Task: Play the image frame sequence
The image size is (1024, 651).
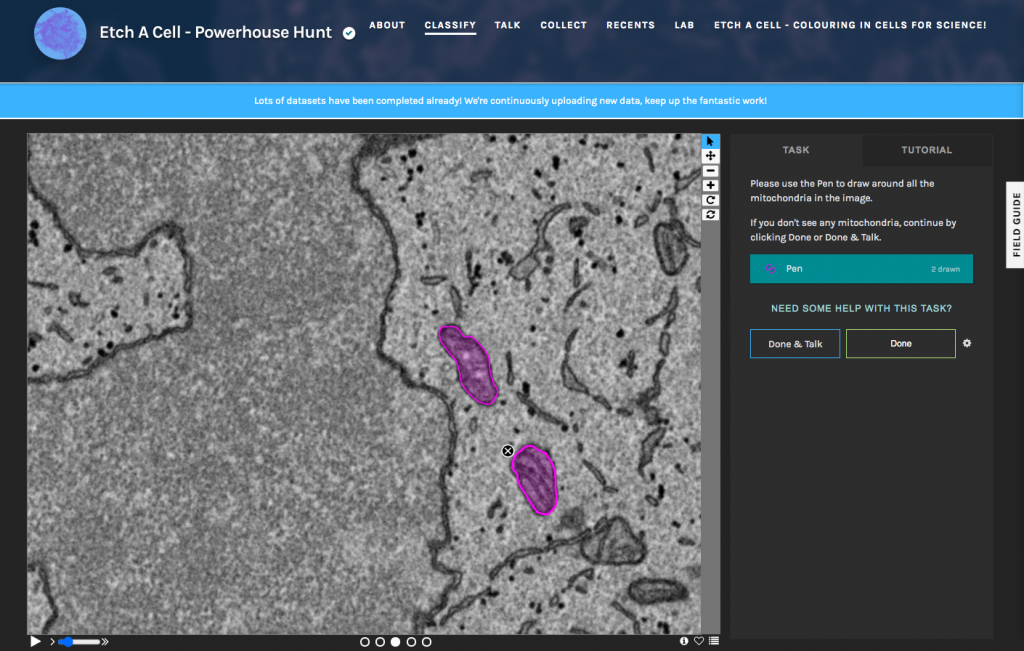Action: tap(35, 641)
